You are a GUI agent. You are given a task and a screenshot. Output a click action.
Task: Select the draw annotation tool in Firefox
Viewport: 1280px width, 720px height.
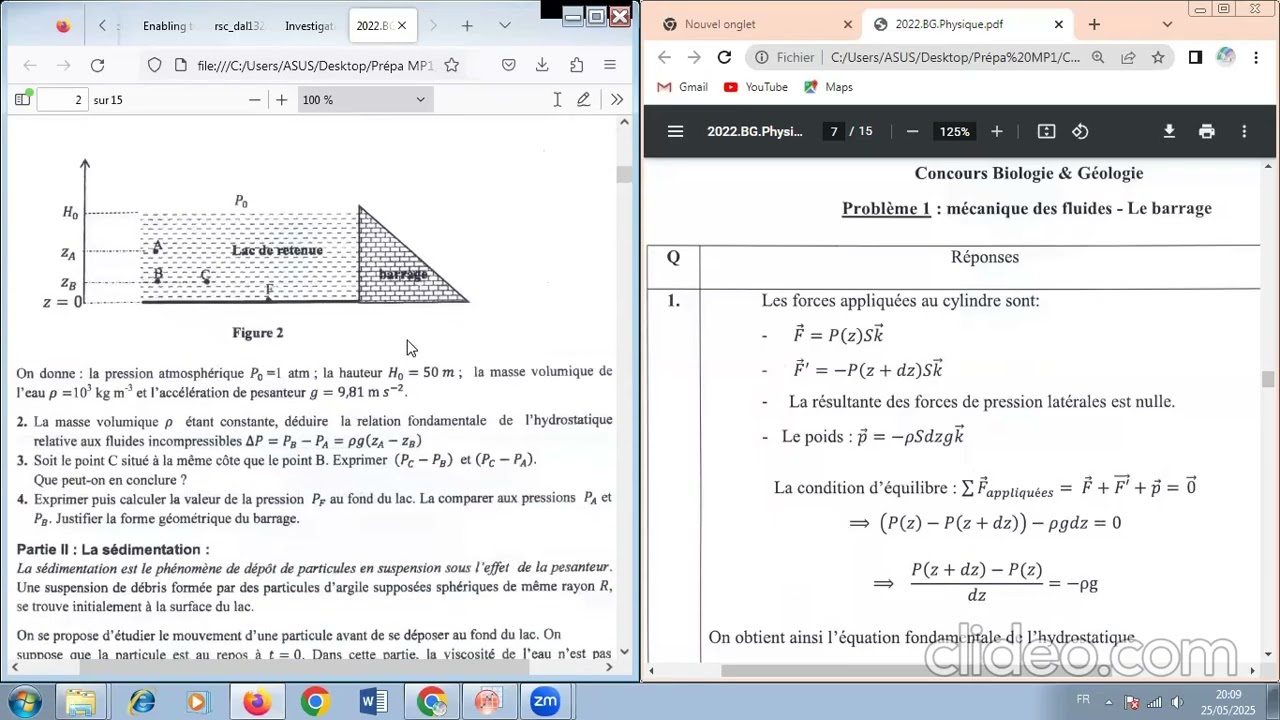(x=584, y=100)
